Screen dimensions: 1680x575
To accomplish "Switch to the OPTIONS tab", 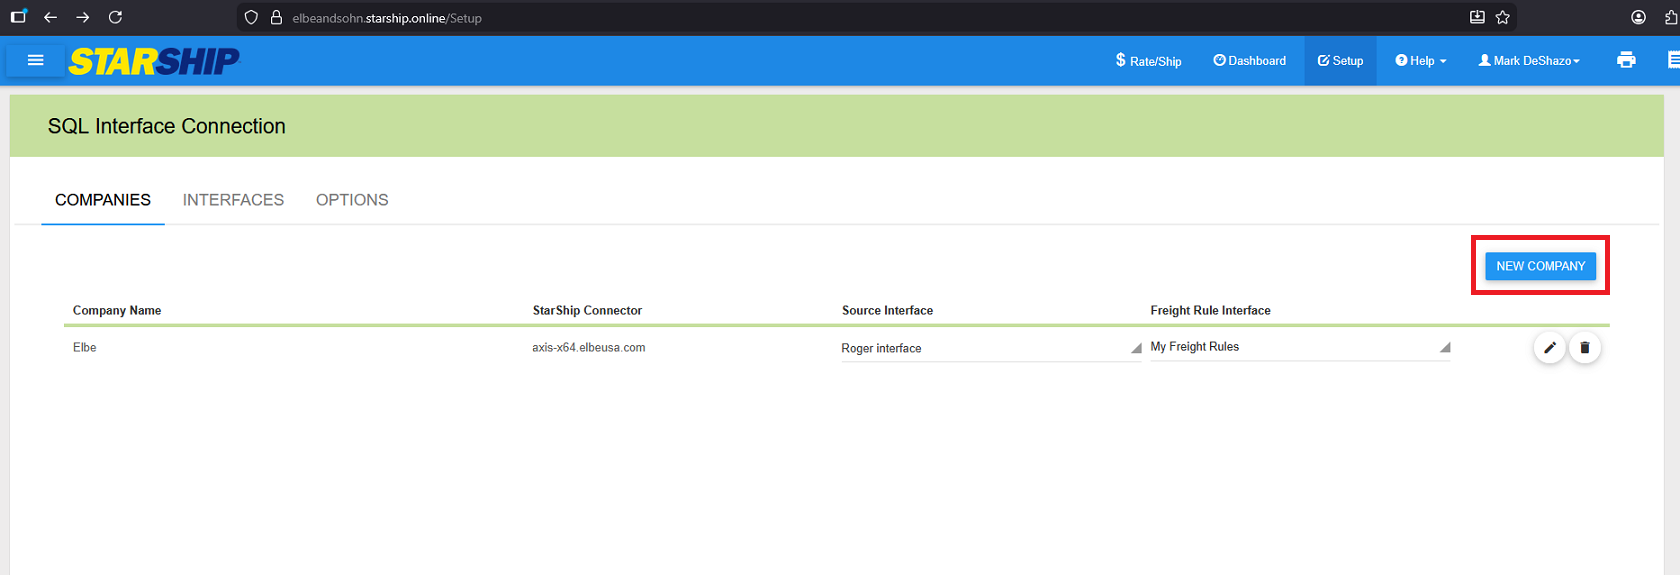I will (x=352, y=200).
